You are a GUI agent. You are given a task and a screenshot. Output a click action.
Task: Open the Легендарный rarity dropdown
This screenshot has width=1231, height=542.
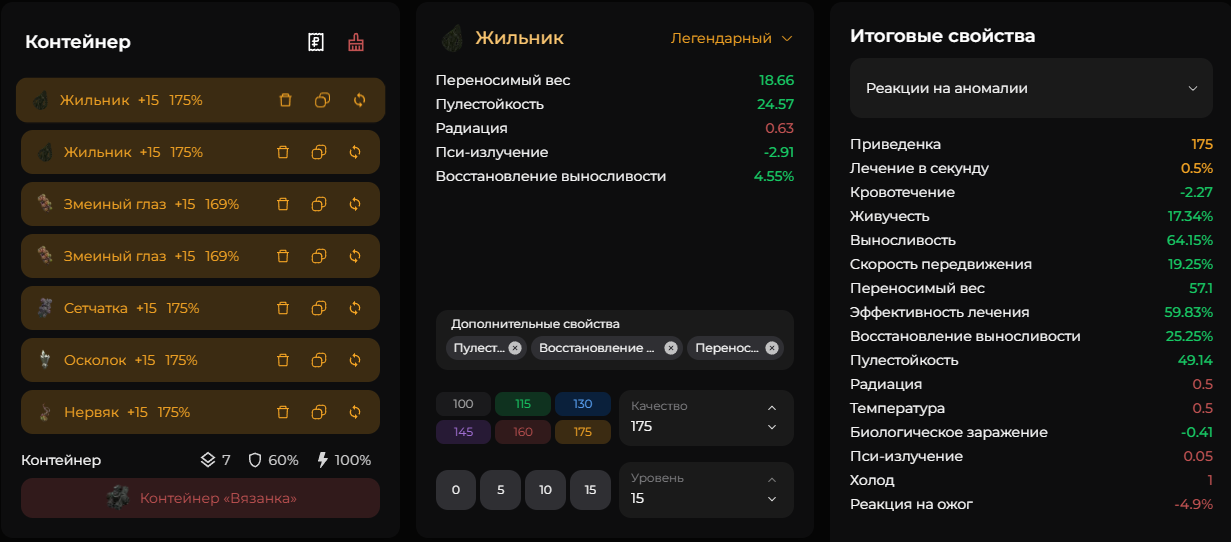click(x=731, y=38)
